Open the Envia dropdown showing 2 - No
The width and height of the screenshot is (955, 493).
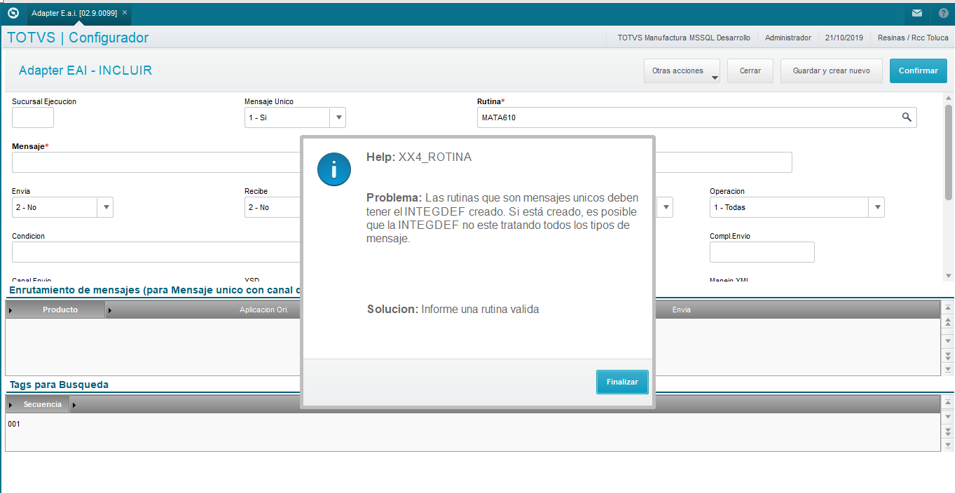point(106,207)
